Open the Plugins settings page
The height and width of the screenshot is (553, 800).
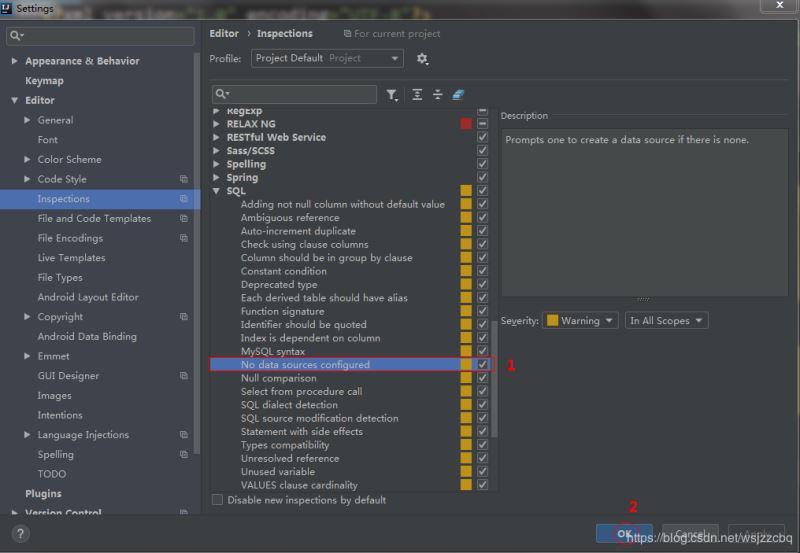click(43, 493)
